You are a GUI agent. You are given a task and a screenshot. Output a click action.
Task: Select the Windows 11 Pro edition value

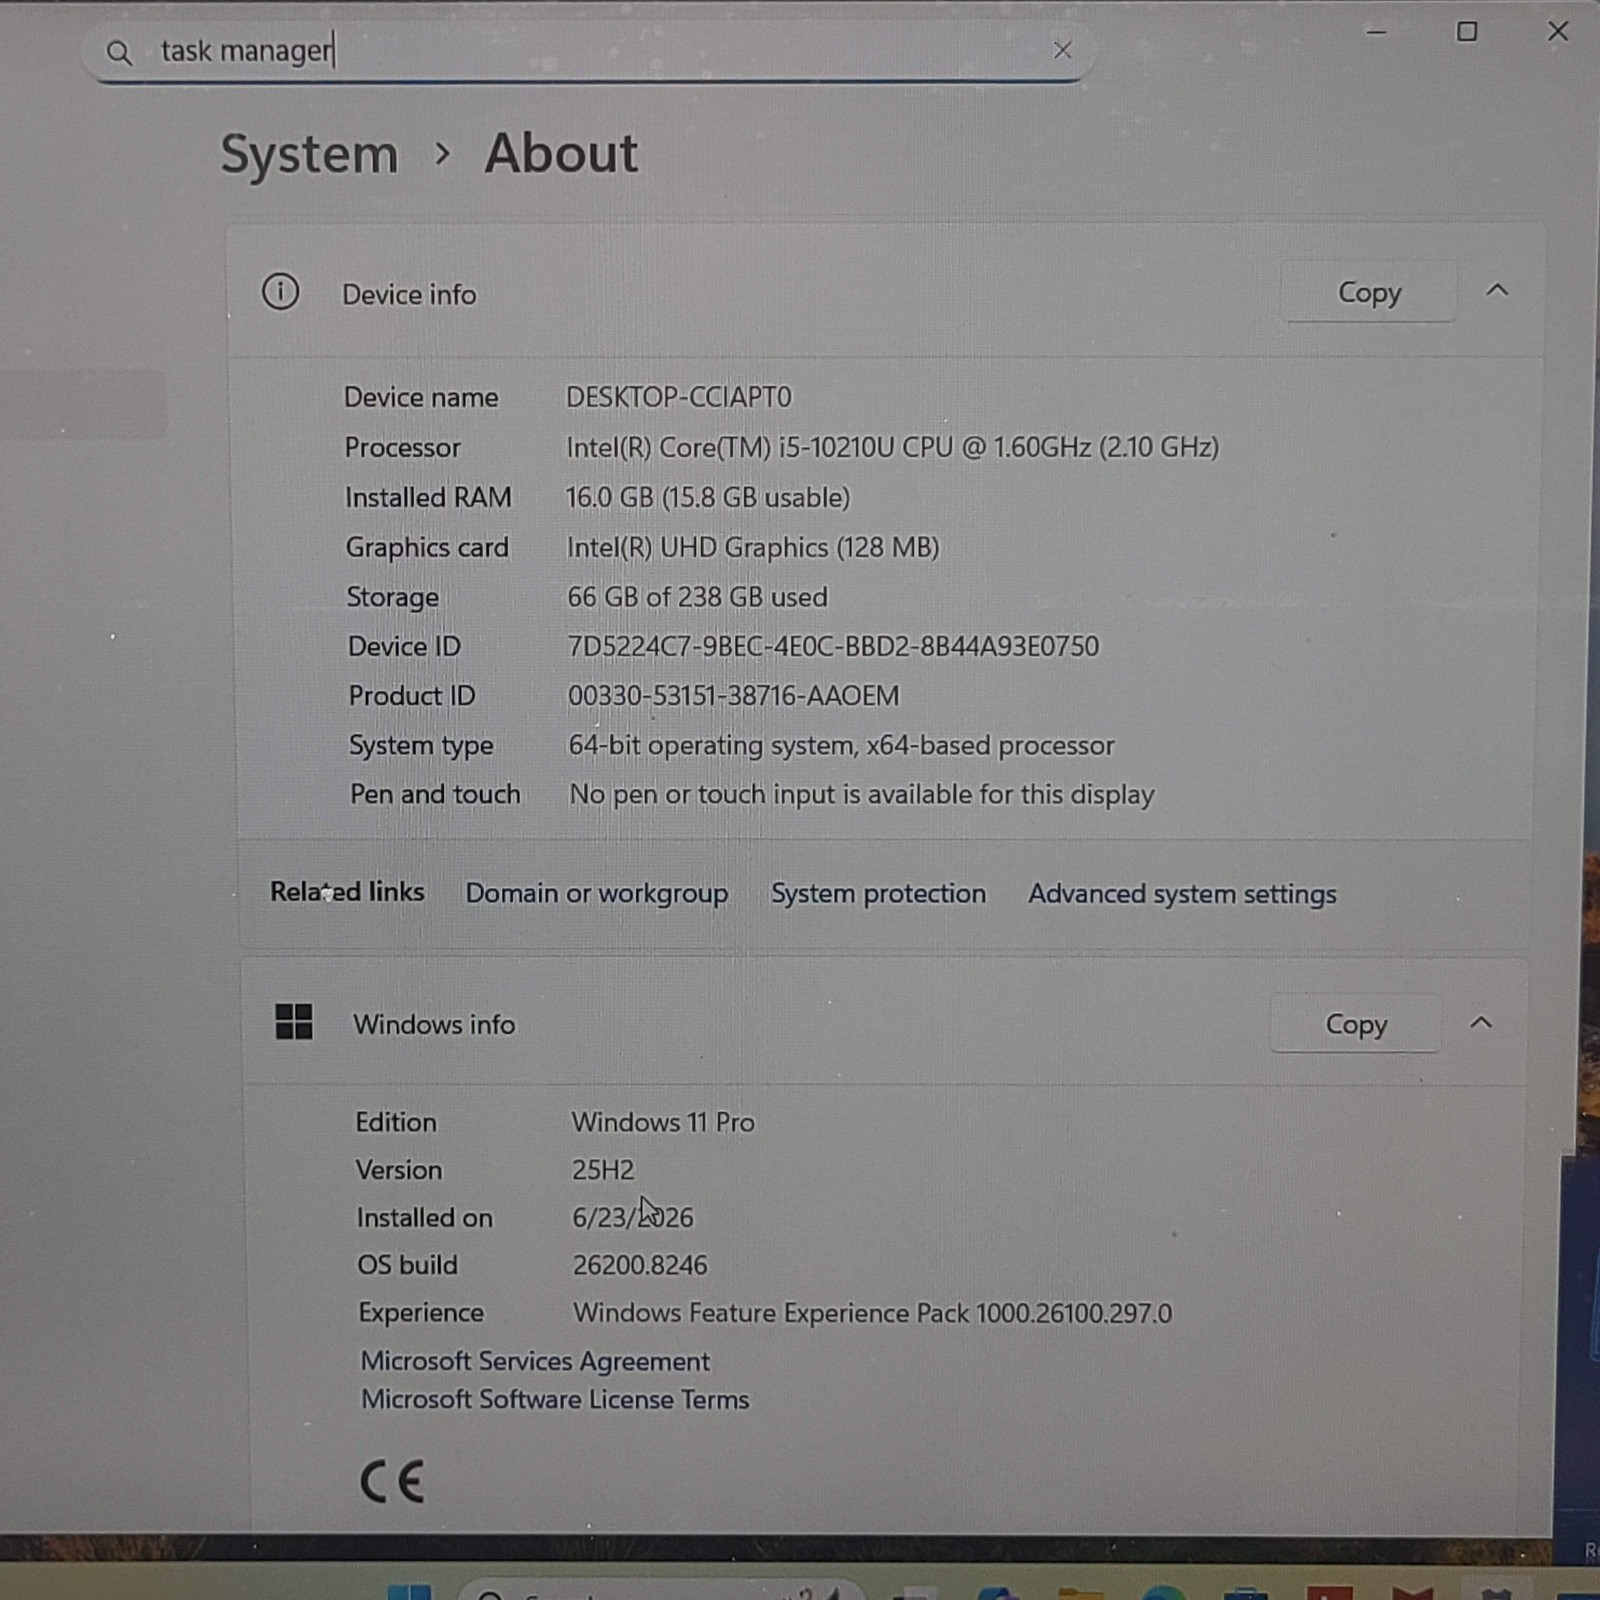coord(663,1122)
